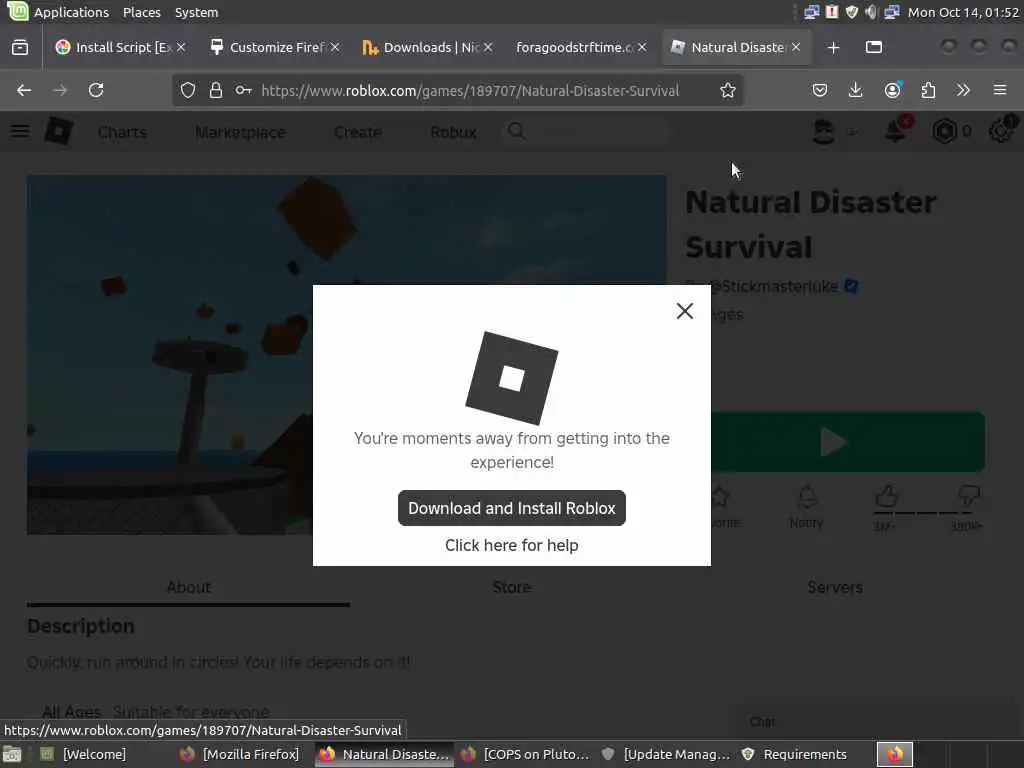Open the Roblox settings gear

pos(1001,131)
